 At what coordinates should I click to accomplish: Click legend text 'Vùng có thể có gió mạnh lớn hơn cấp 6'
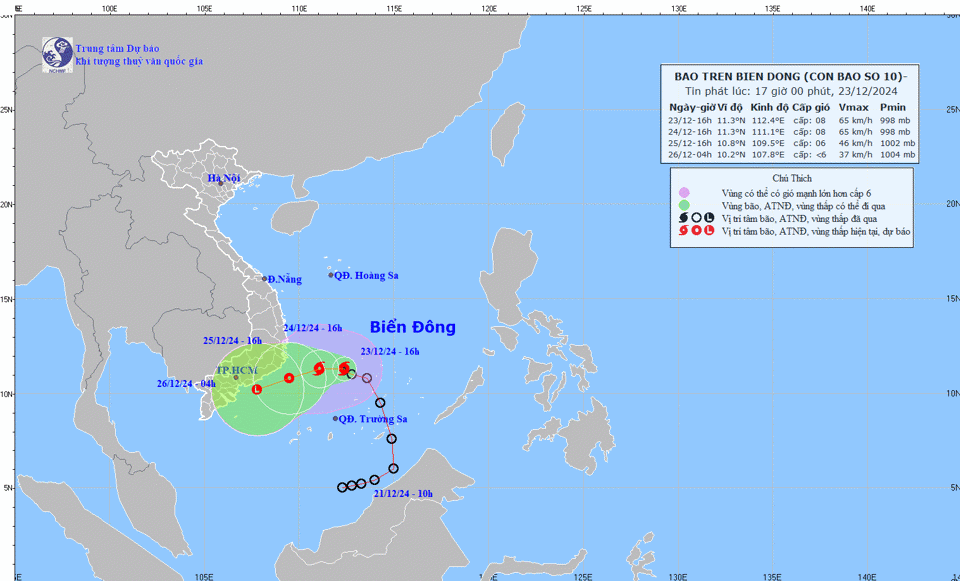796,193
